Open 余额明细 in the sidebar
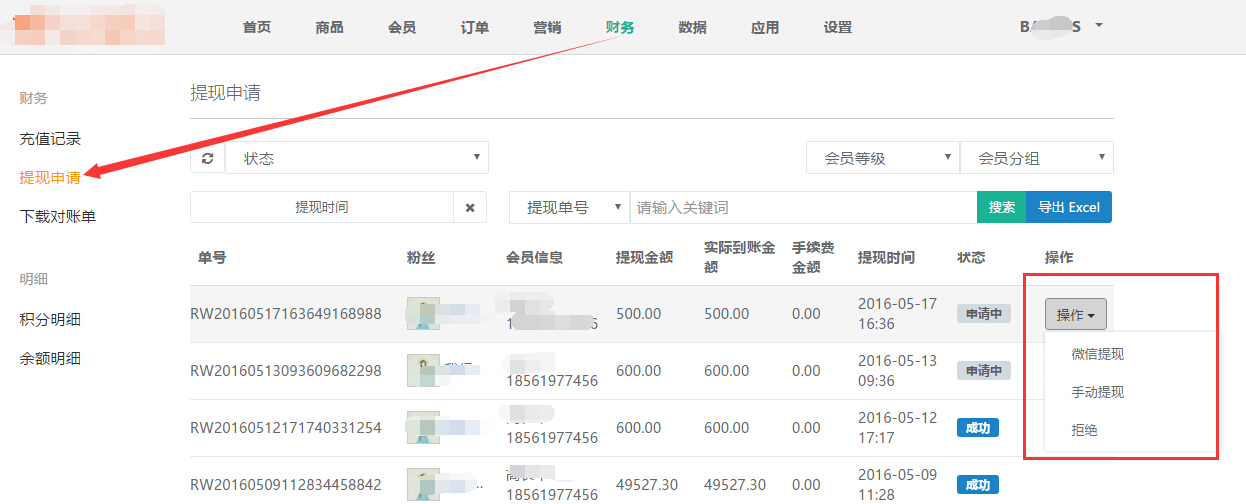This screenshot has width=1246, height=504. [x=50, y=358]
